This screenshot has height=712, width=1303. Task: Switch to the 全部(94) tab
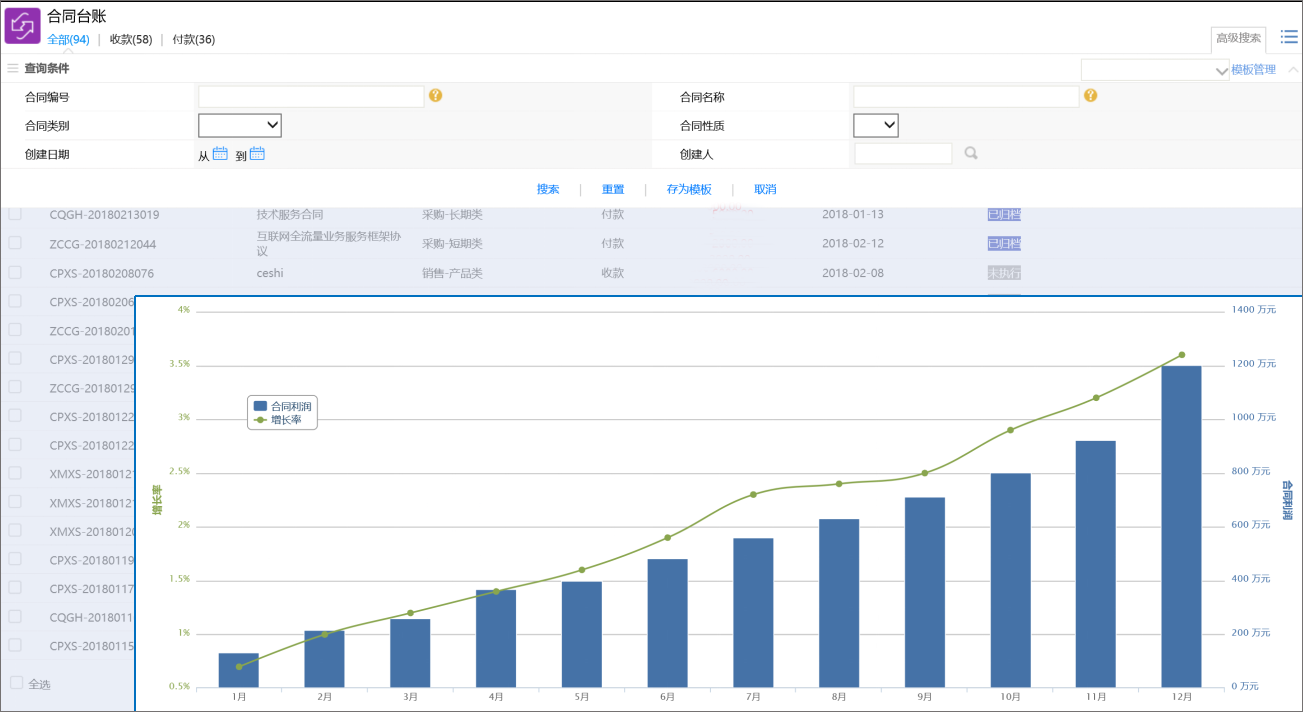[68, 40]
